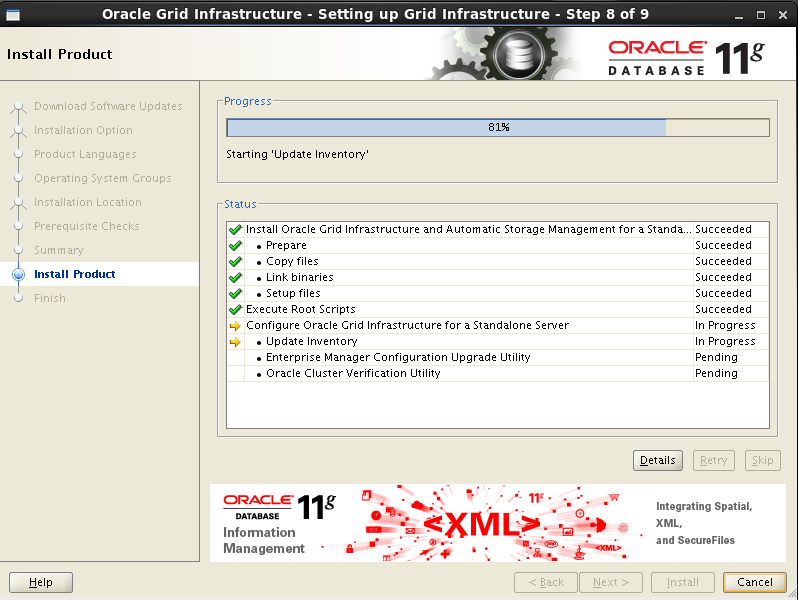The image size is (798, 600).
Task: Click the window resize grip corner
Action: (791, 593)
